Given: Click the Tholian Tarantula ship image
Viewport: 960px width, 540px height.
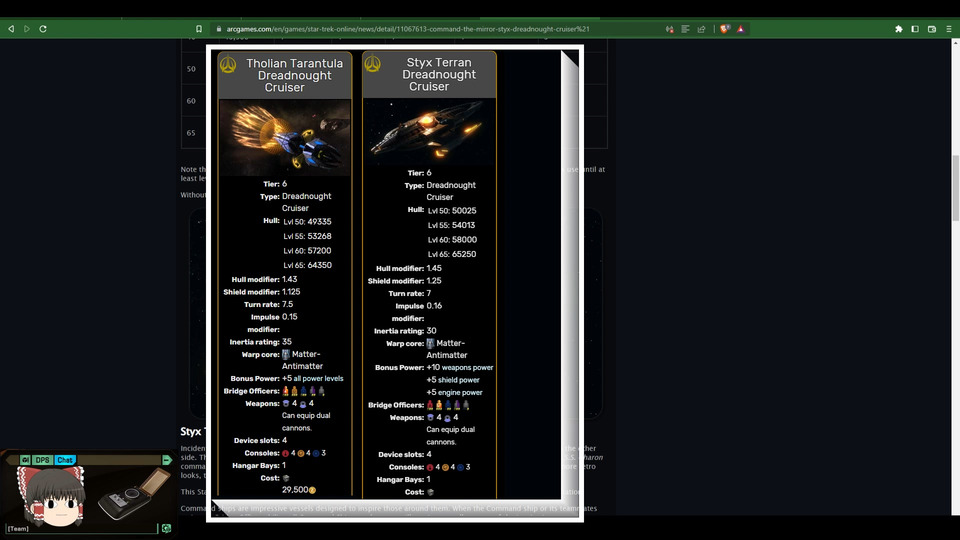Looking at the screenshot, I should pos(285,138).
